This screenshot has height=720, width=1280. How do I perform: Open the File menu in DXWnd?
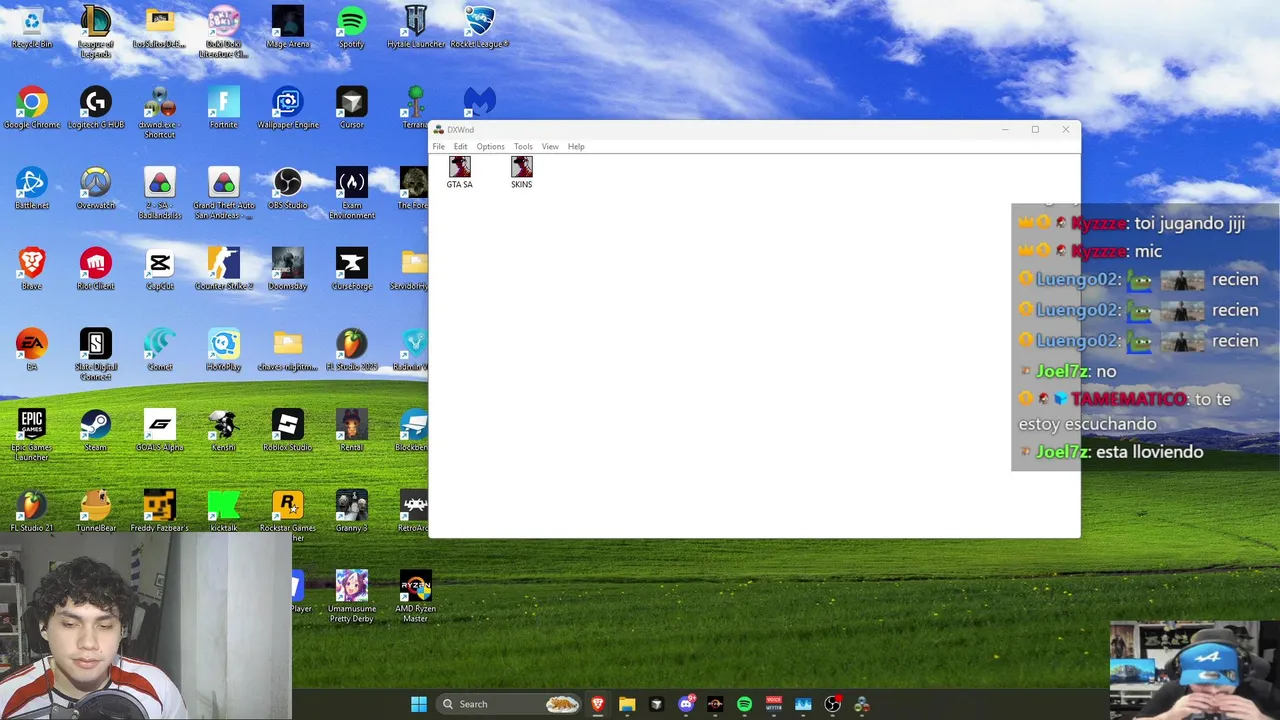(x=438, y=147)
